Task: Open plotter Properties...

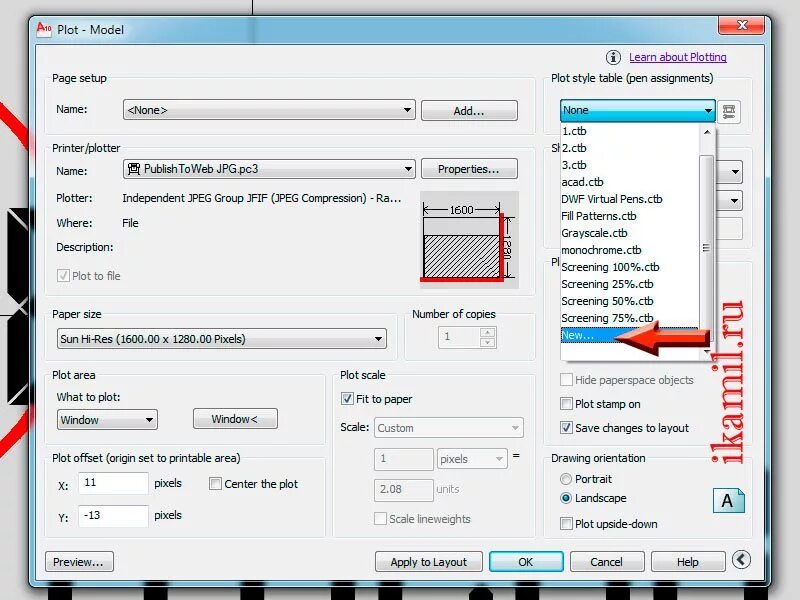Action: click(x=469, y=169)
